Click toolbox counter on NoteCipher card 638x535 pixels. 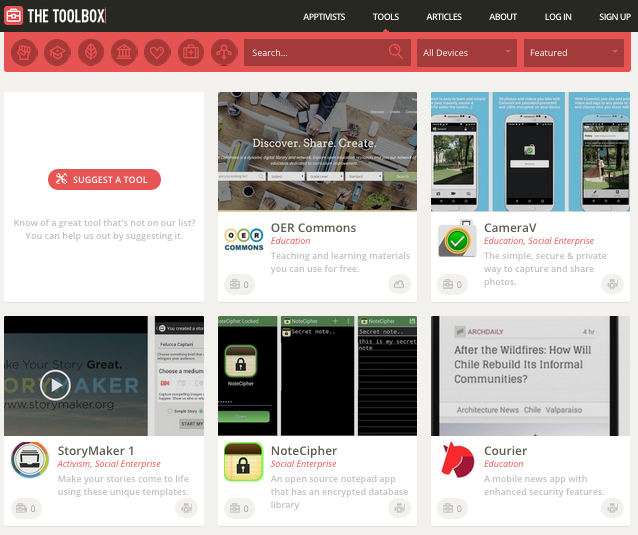[x=239, y=509]
